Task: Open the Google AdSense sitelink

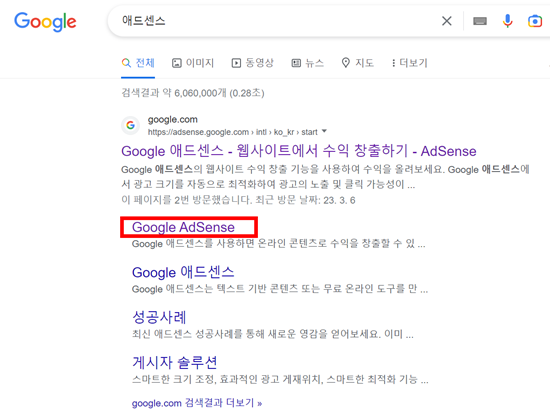Action: (183, 227)
